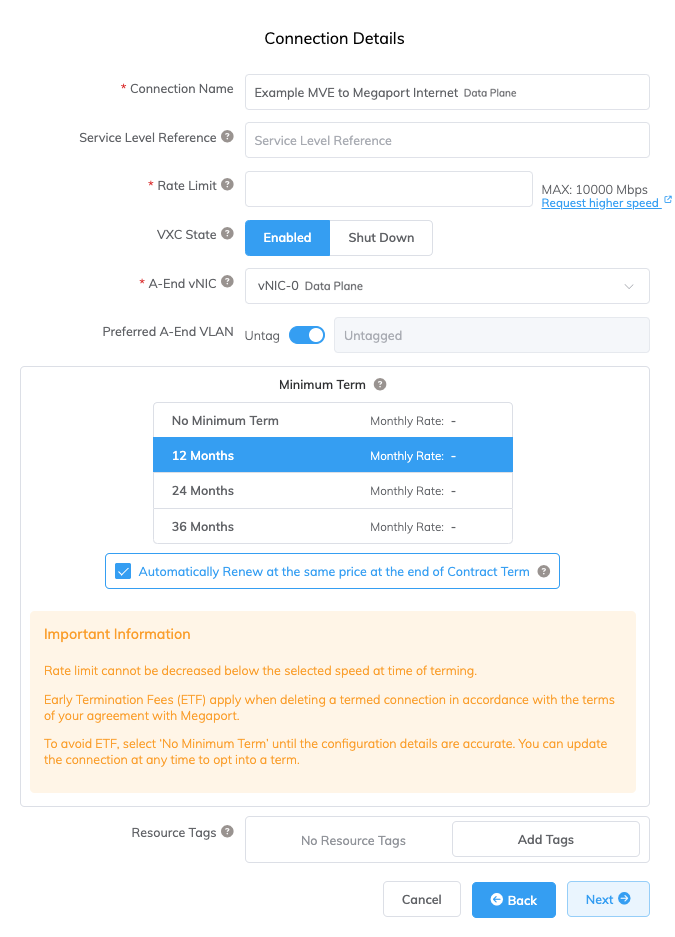Screen dimensions: 675x937
Task: Set VXC State to Shut Down
Action: (381, 238)
